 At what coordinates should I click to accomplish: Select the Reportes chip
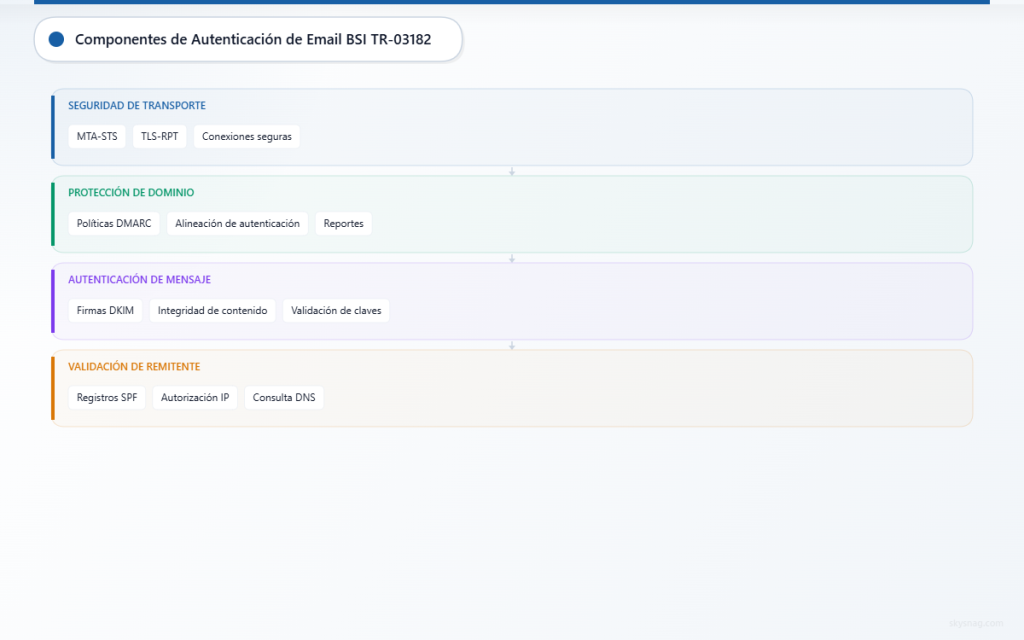(x=344, y=223)
